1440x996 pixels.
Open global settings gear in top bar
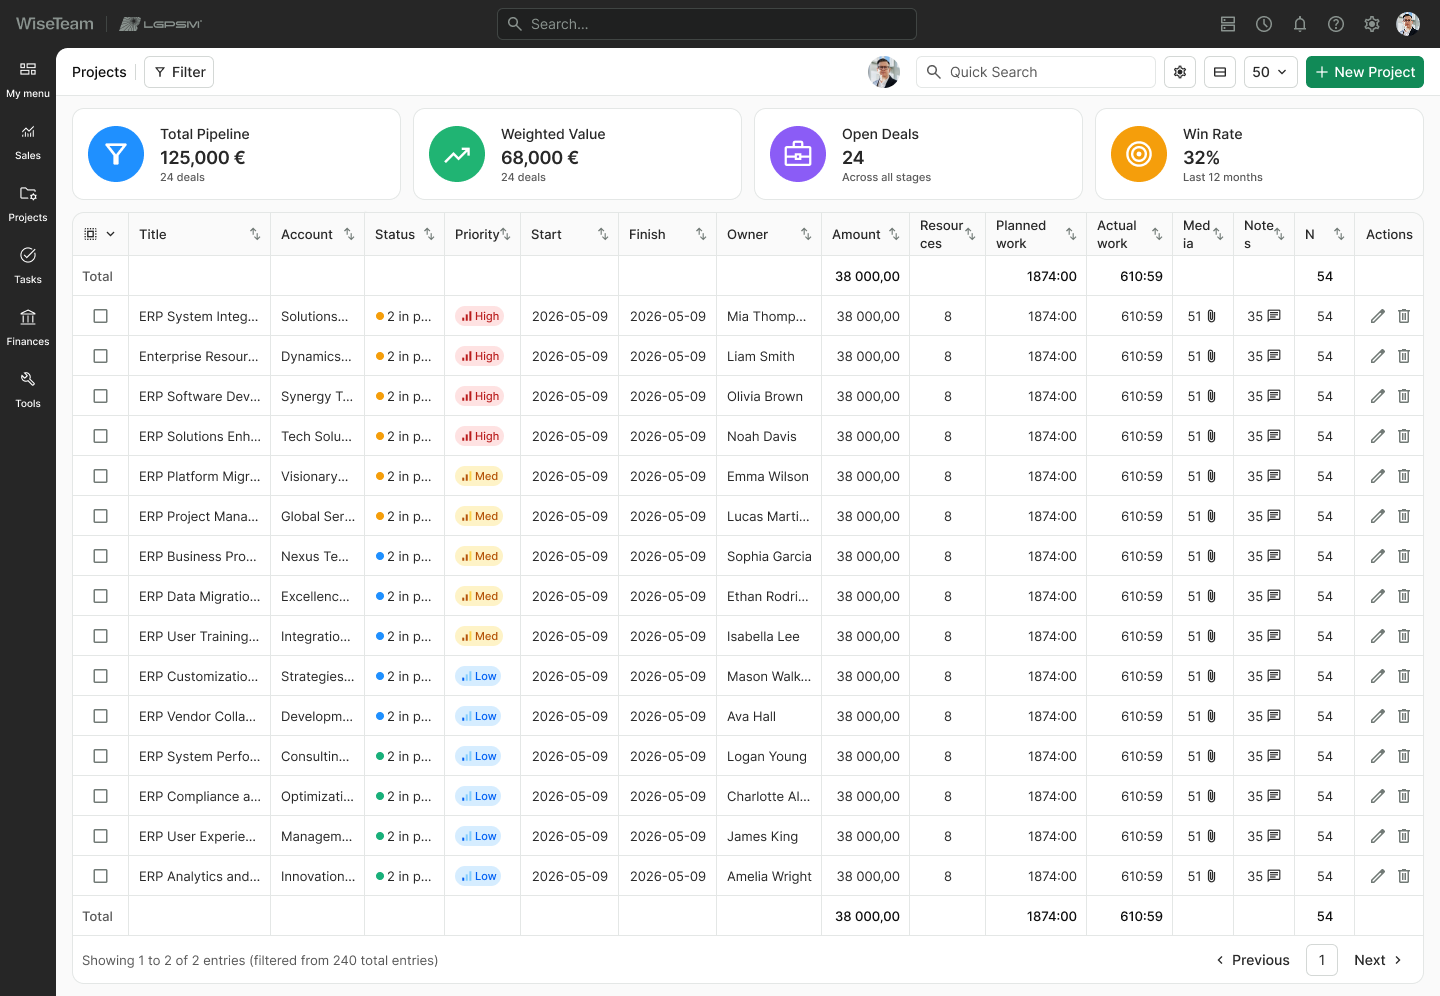[1372, 24]
